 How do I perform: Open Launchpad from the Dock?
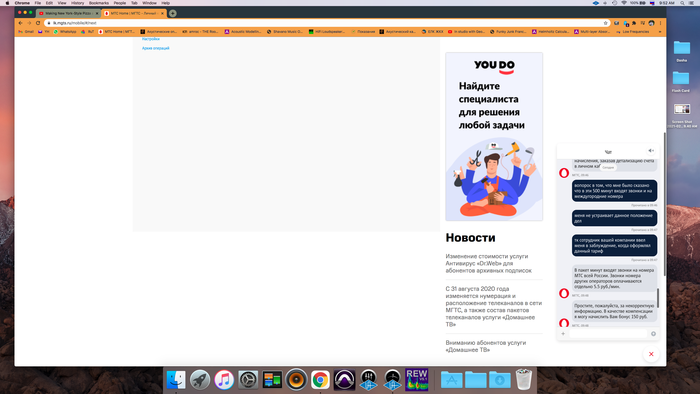(x=200, y=380)
